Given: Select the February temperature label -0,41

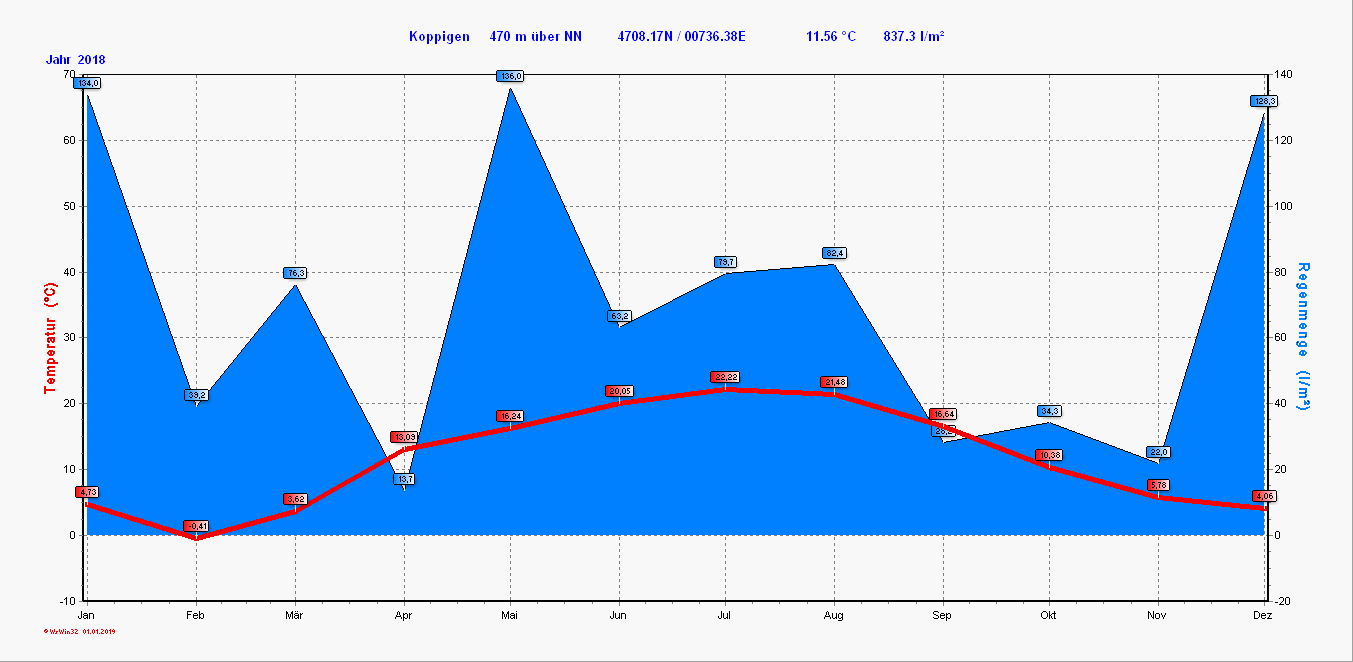Looking at the screenshot, I should [x=196, y=526].
